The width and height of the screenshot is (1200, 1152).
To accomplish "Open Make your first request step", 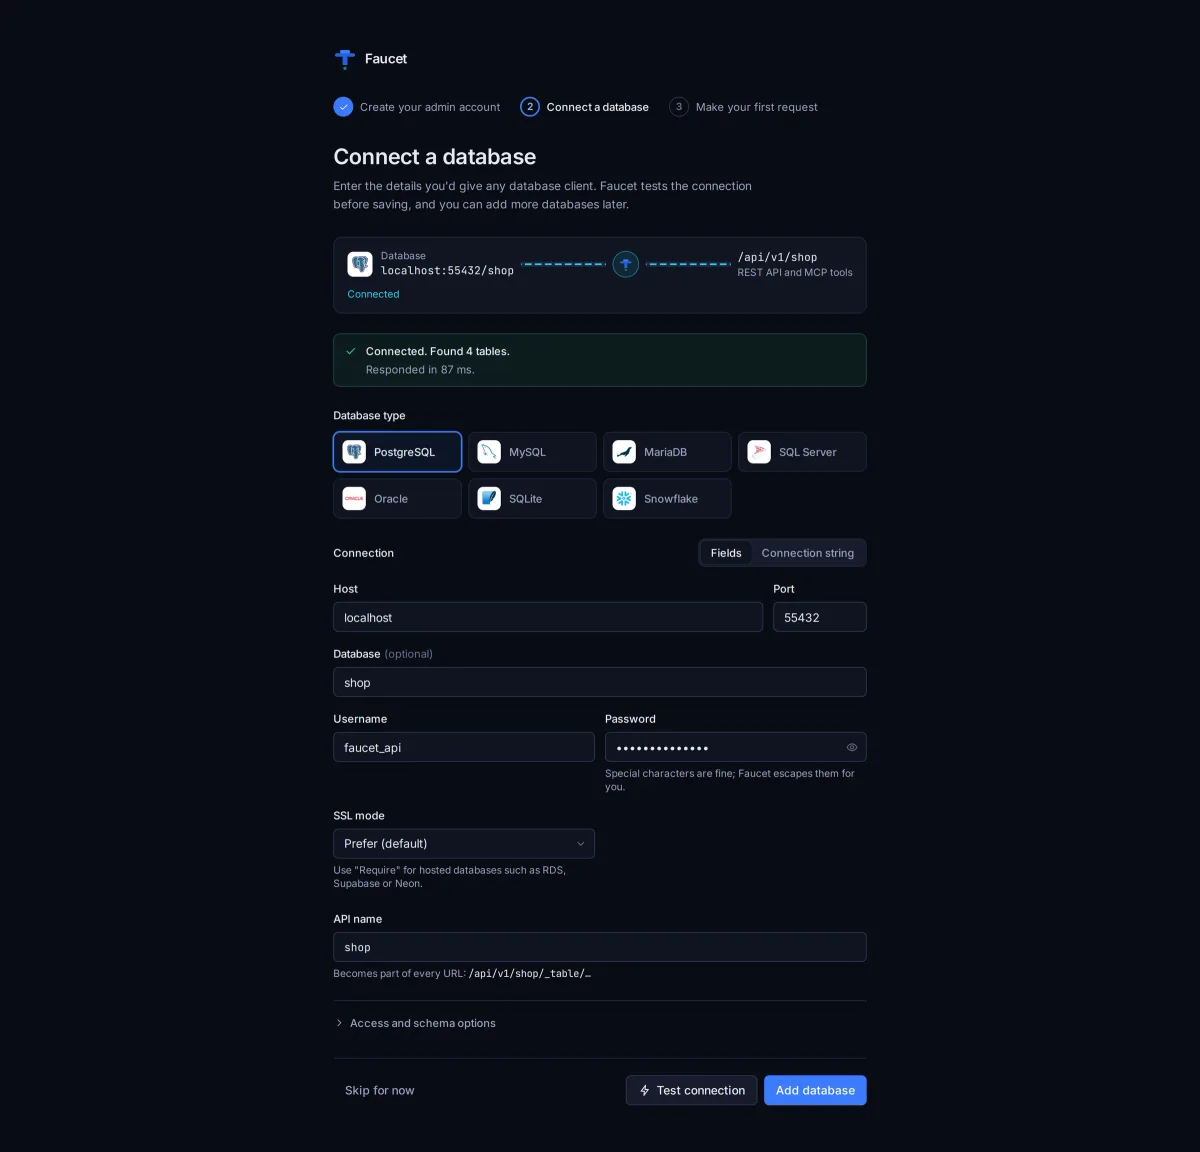I will click(744, 107).
